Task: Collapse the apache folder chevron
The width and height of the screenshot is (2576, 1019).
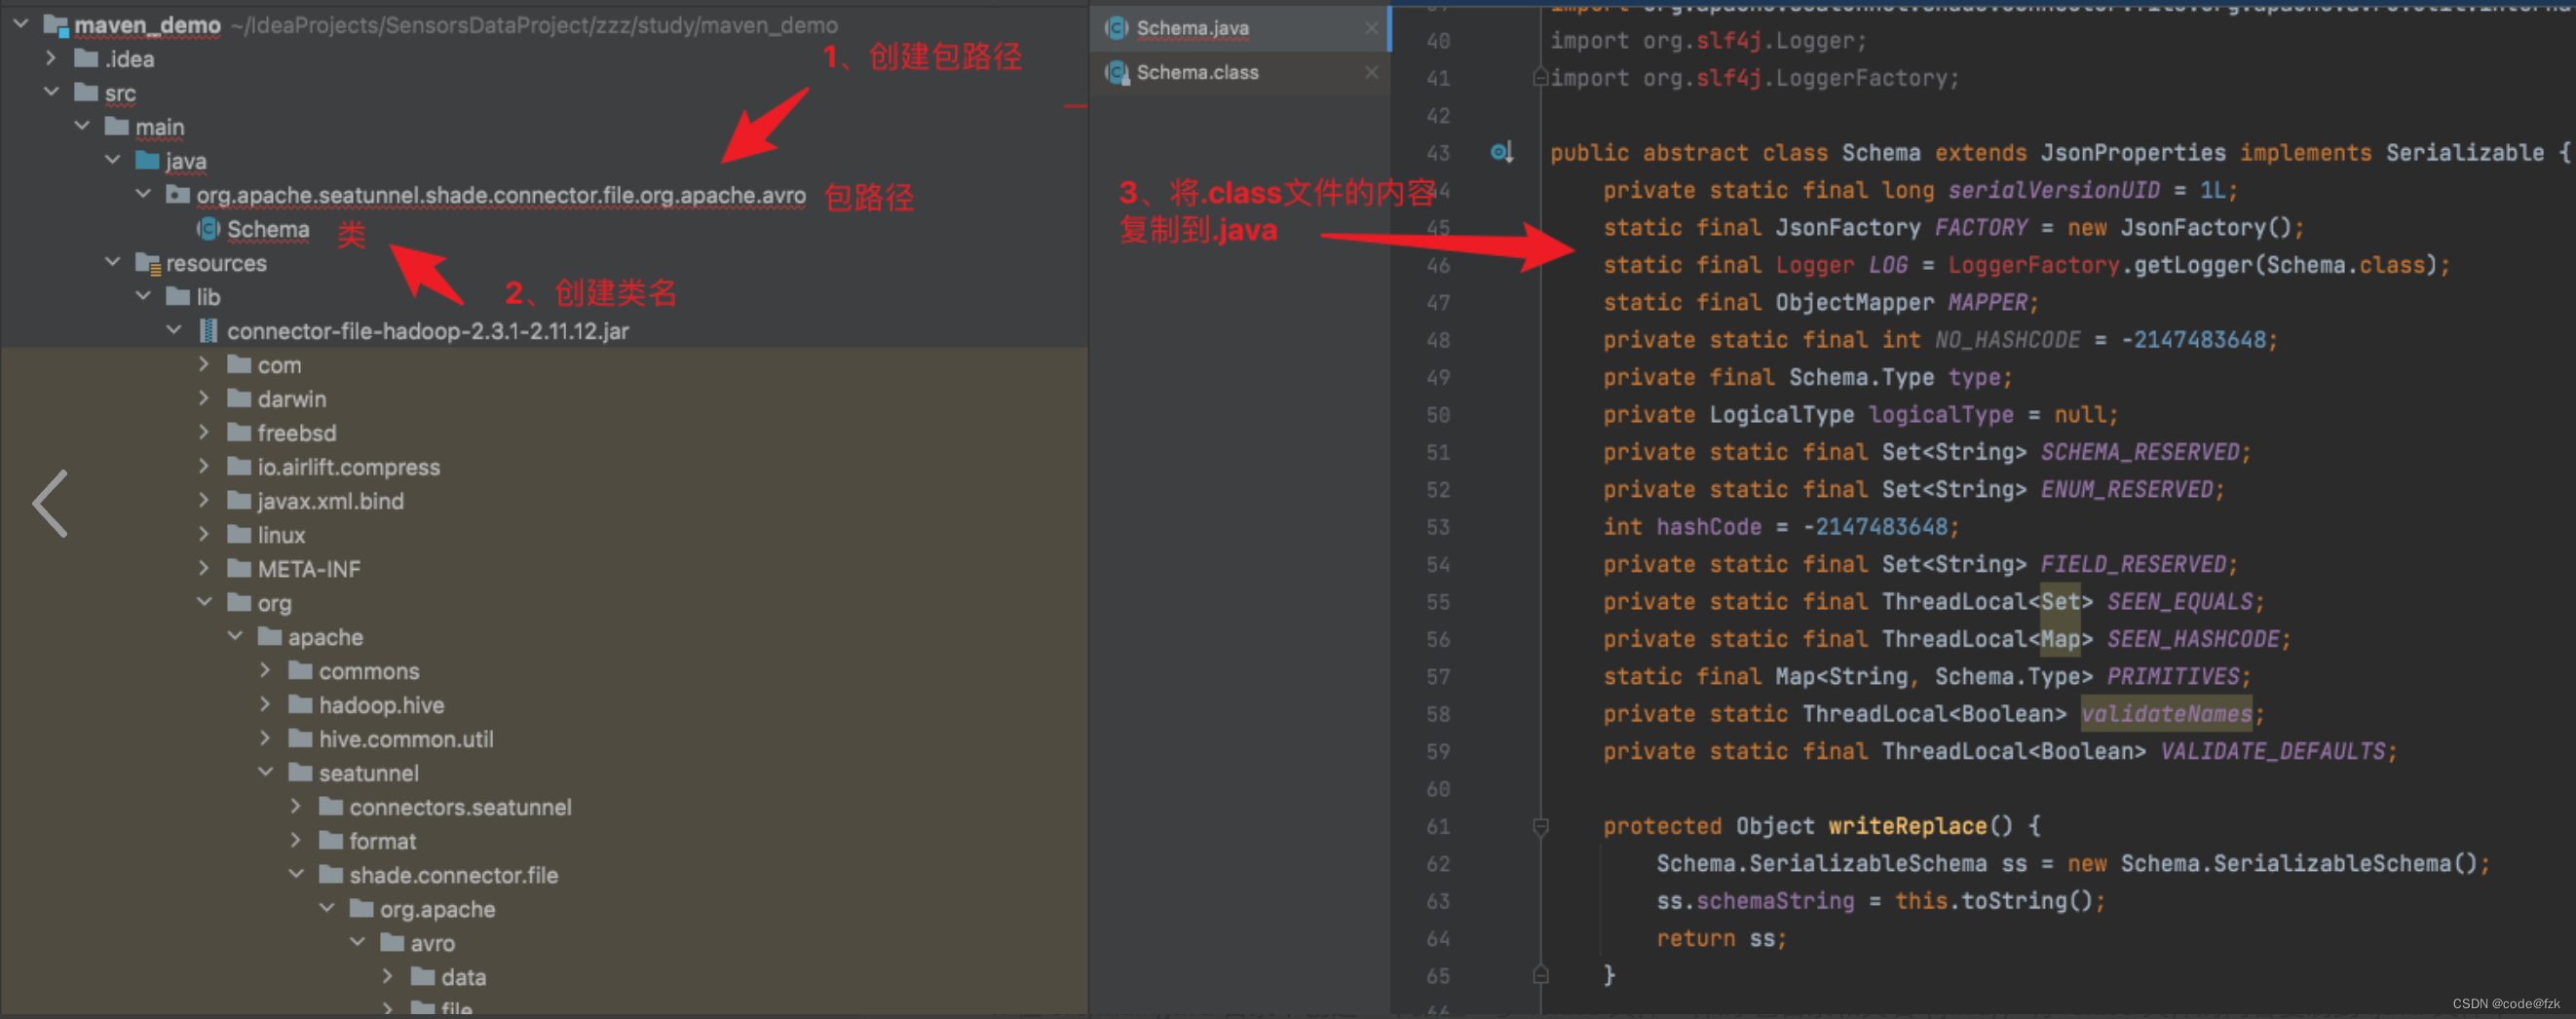Action: click(235, 636)
